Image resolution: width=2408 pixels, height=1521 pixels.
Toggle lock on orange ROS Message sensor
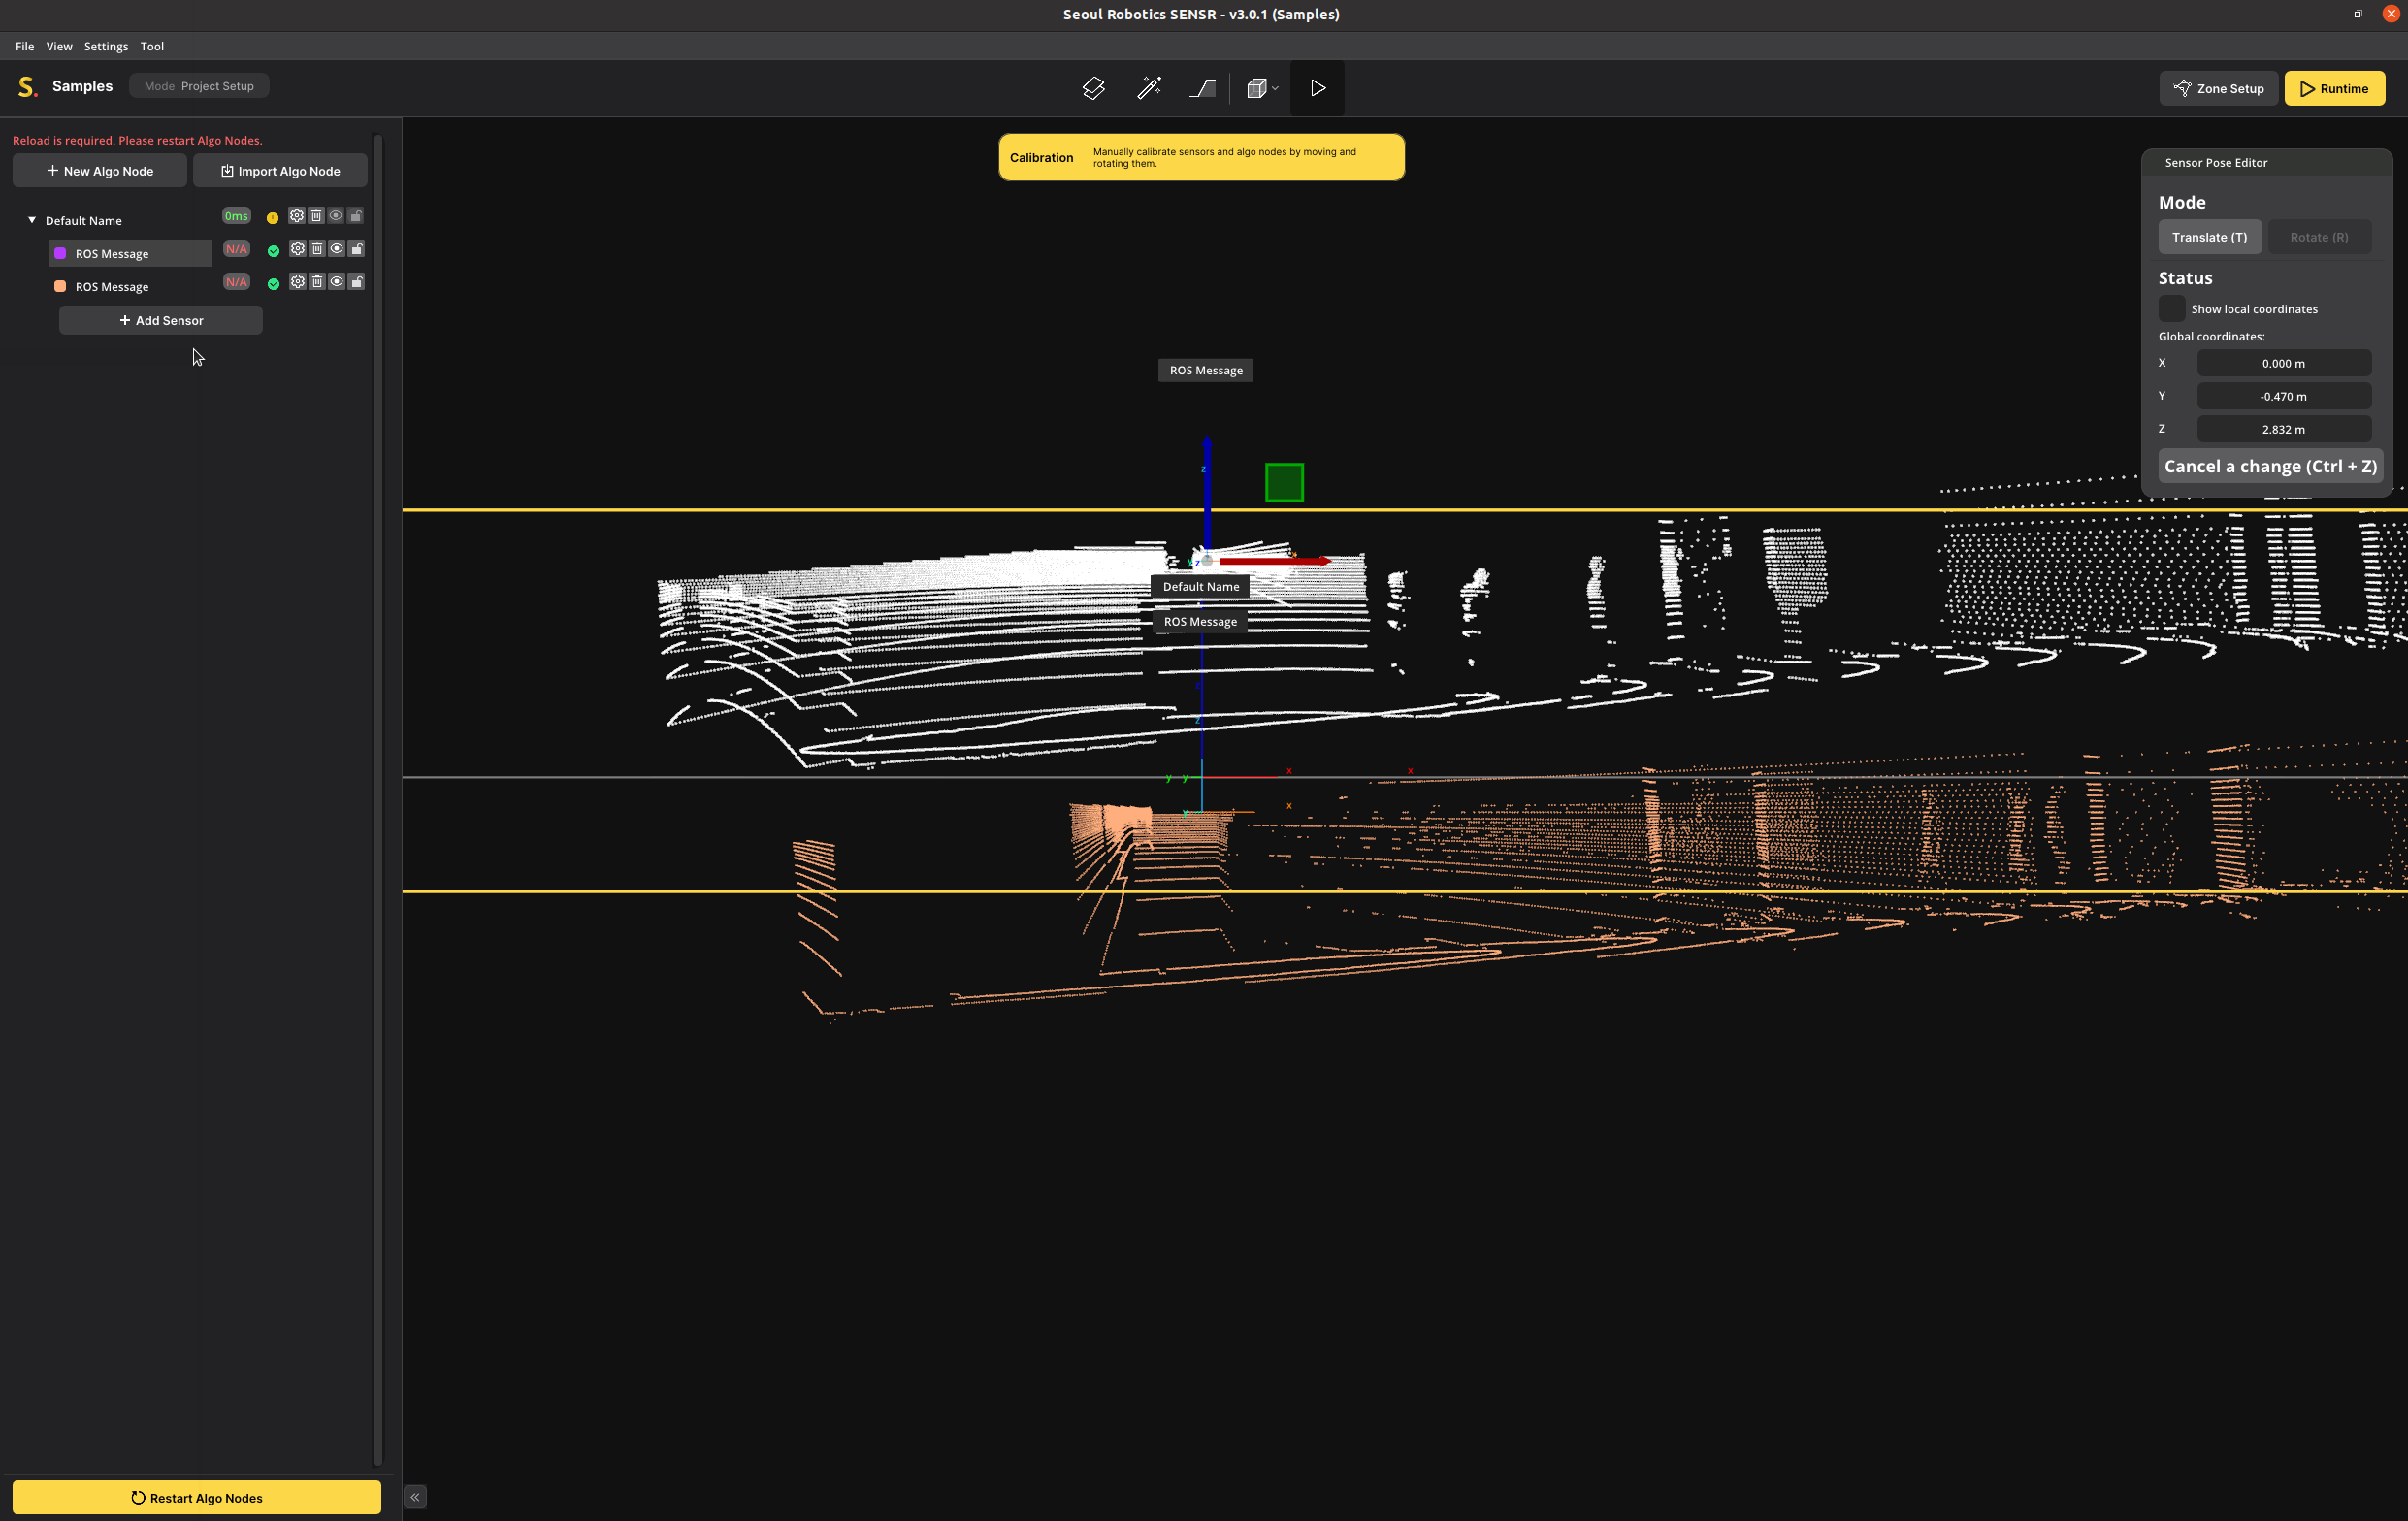(x=357, y=282)
